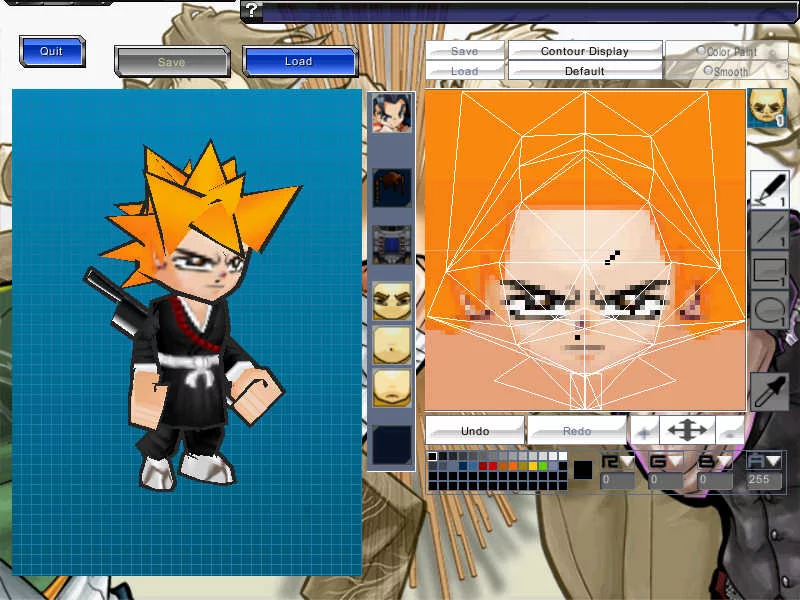Select the pencil drawing tool
800x600 pixels.
769,189
